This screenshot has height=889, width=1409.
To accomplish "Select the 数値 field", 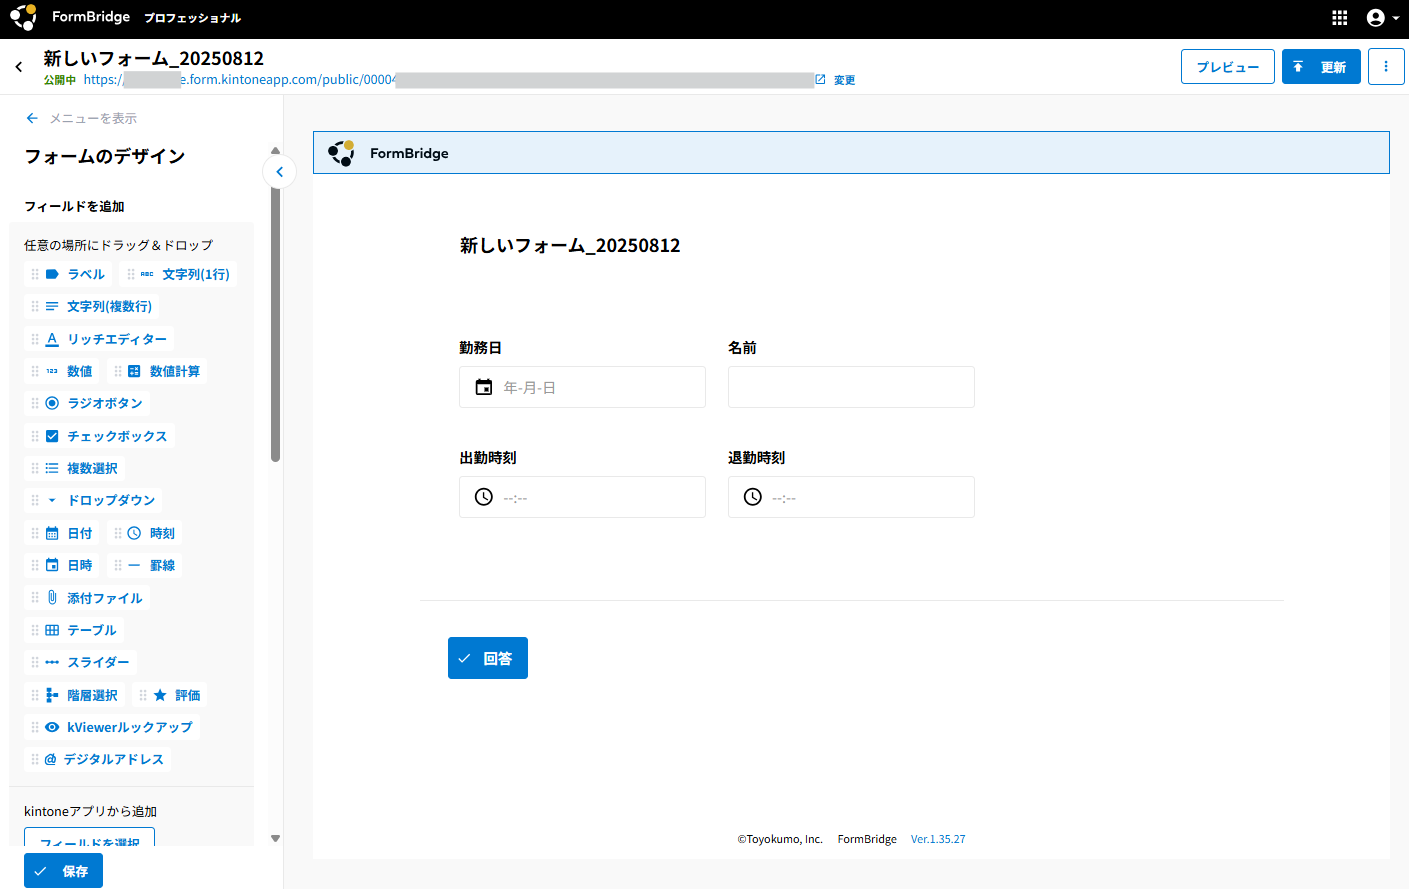I will (x=62, y=371).
